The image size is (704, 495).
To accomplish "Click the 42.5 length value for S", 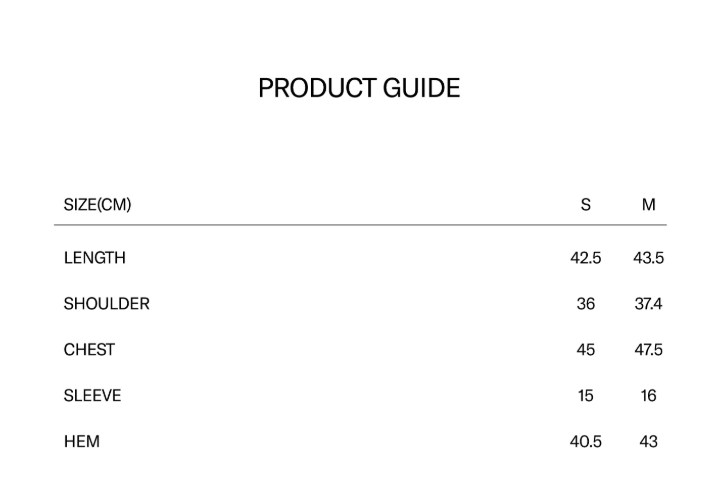I will click(x=586, y=258).
